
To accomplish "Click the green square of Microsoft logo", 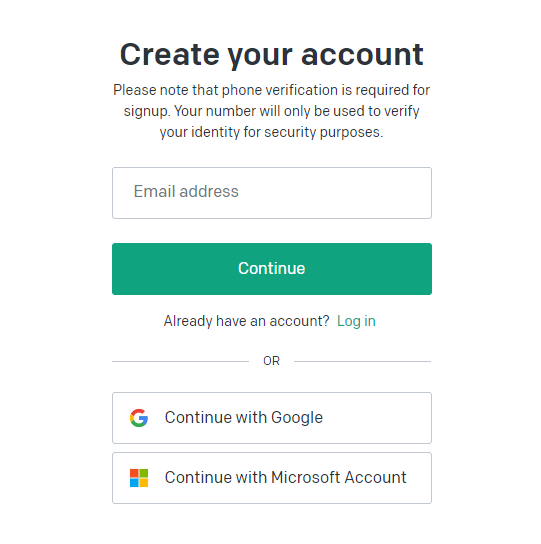I will (x=144, y=473).
